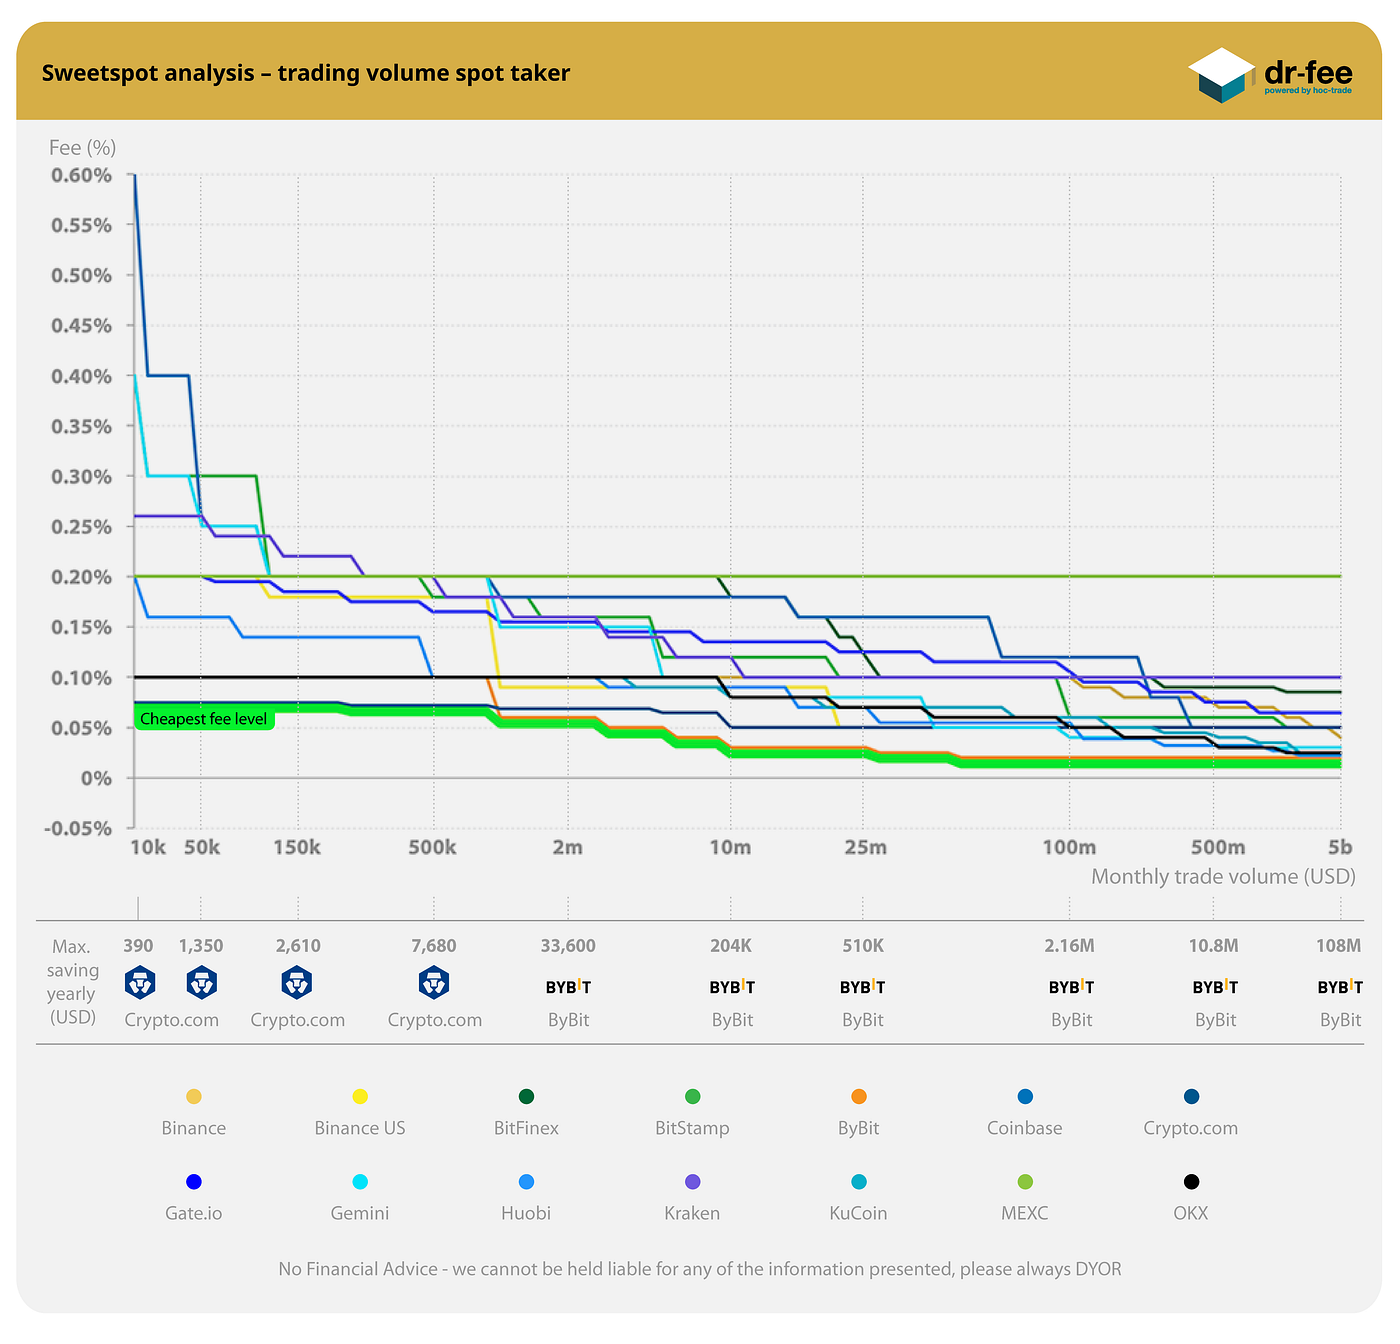Click the ByBit logo under 10.8M
Screen dimensions: 1400x1344
1215,987
